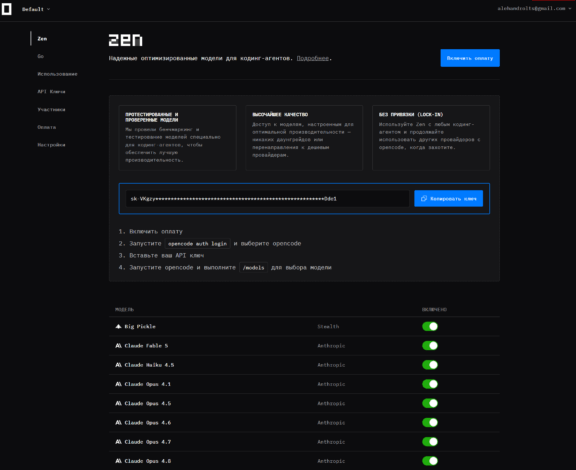Viewport: 576px width, 470px height.
Task: Open the Go sidebar section
Action: 40,56
